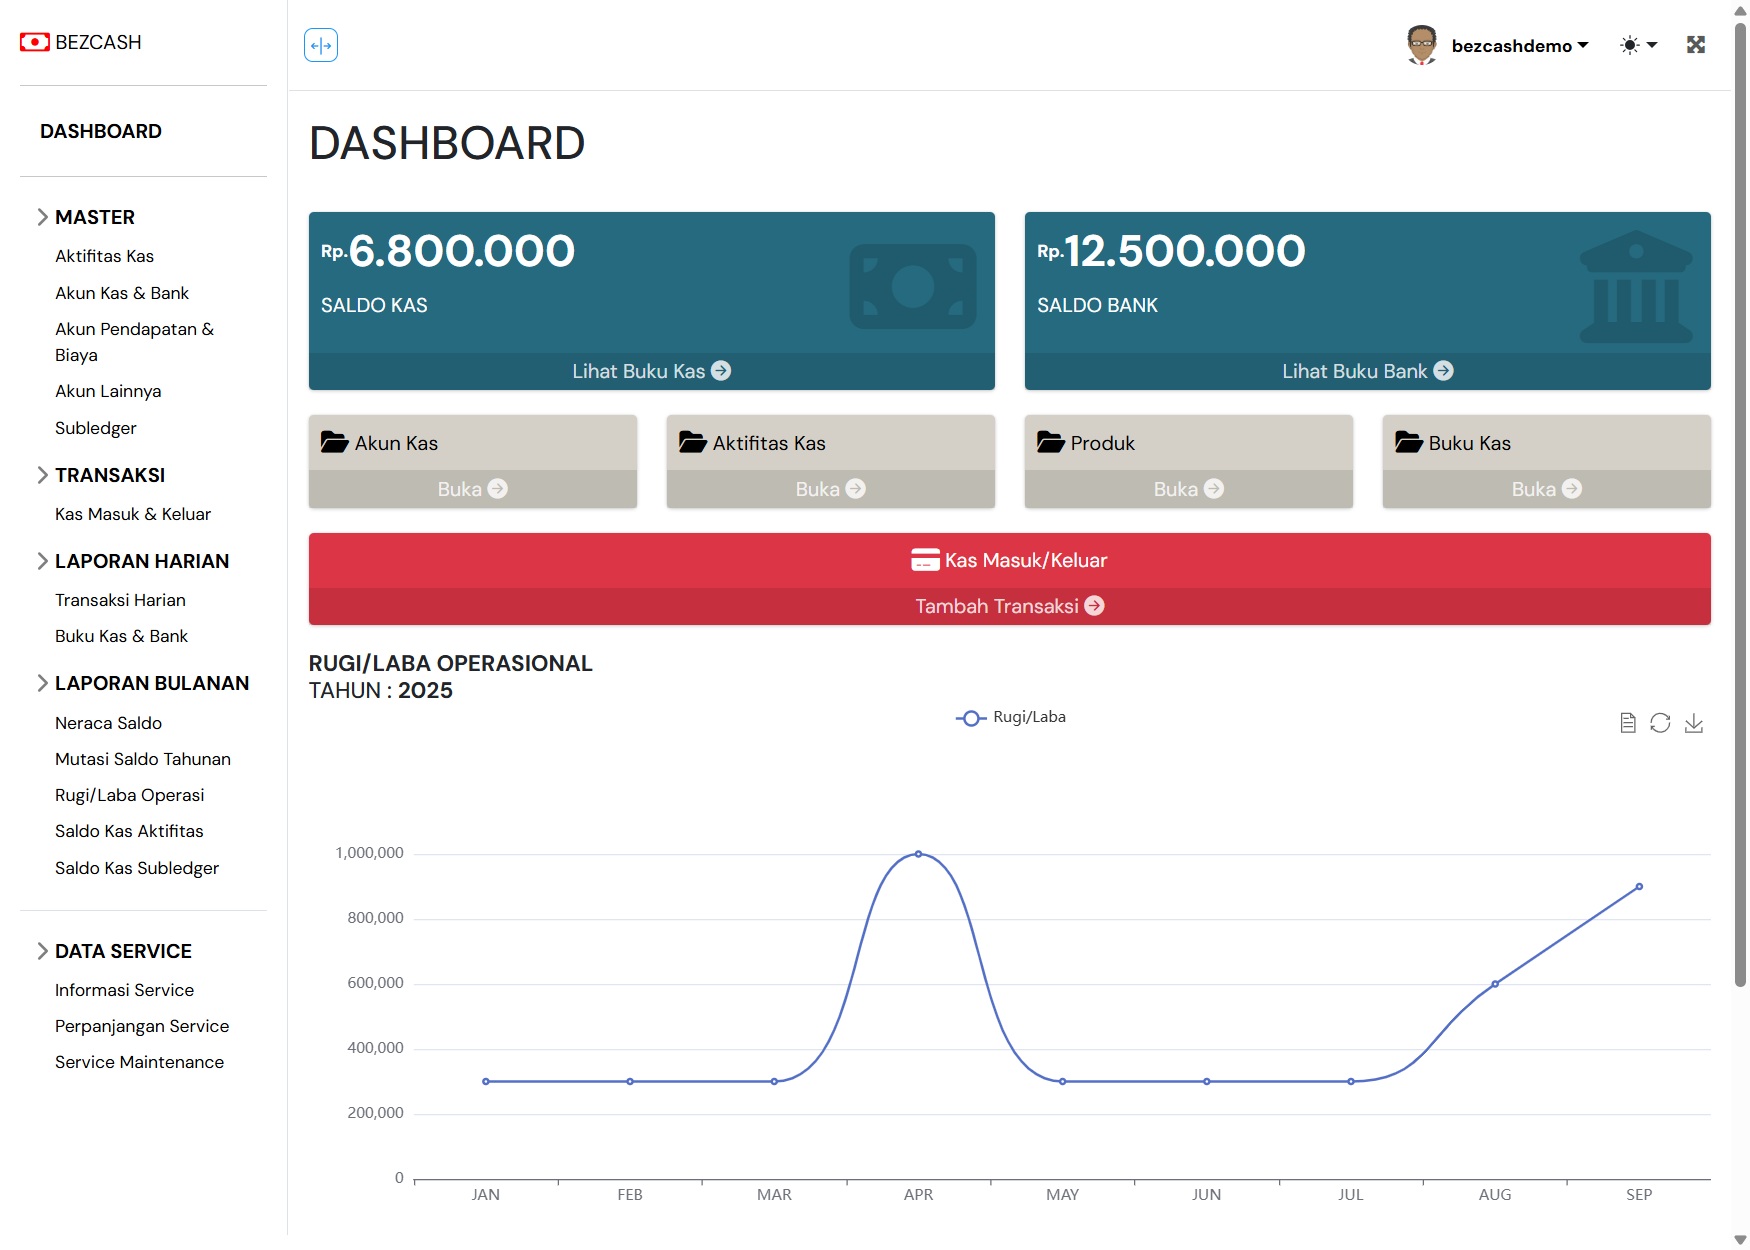1750x1250 pixels.
Task: Click the BEZCASH logo icon
Action: (34, 42)
